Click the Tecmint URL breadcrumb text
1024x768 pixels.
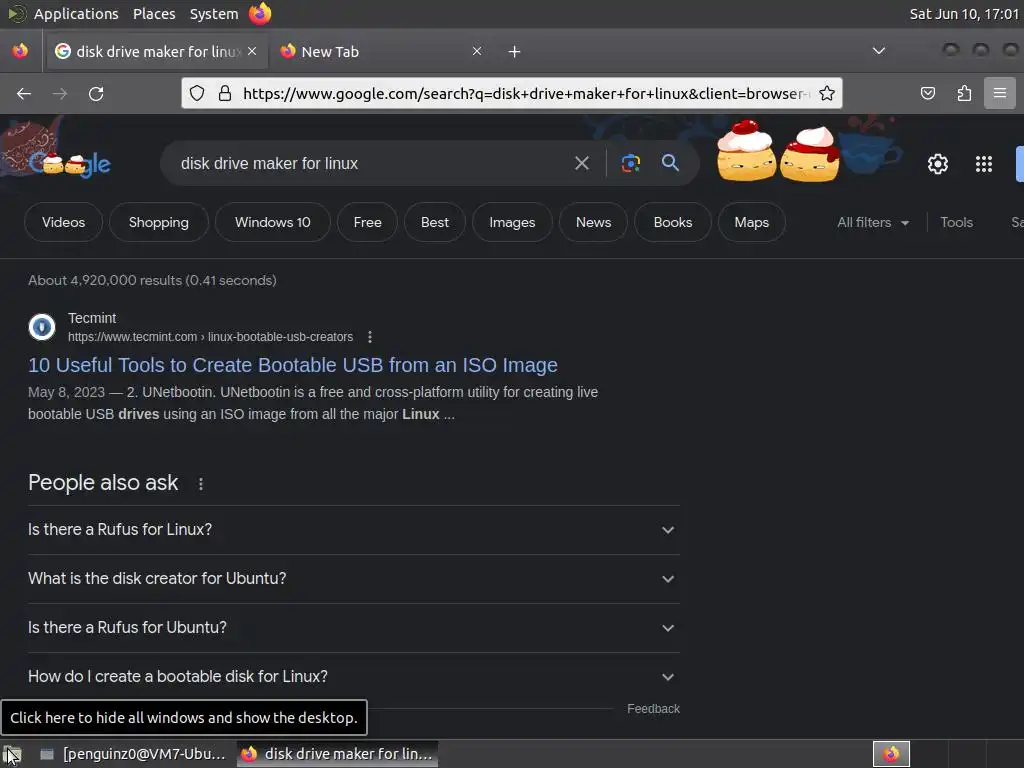(x=210, y=337)
